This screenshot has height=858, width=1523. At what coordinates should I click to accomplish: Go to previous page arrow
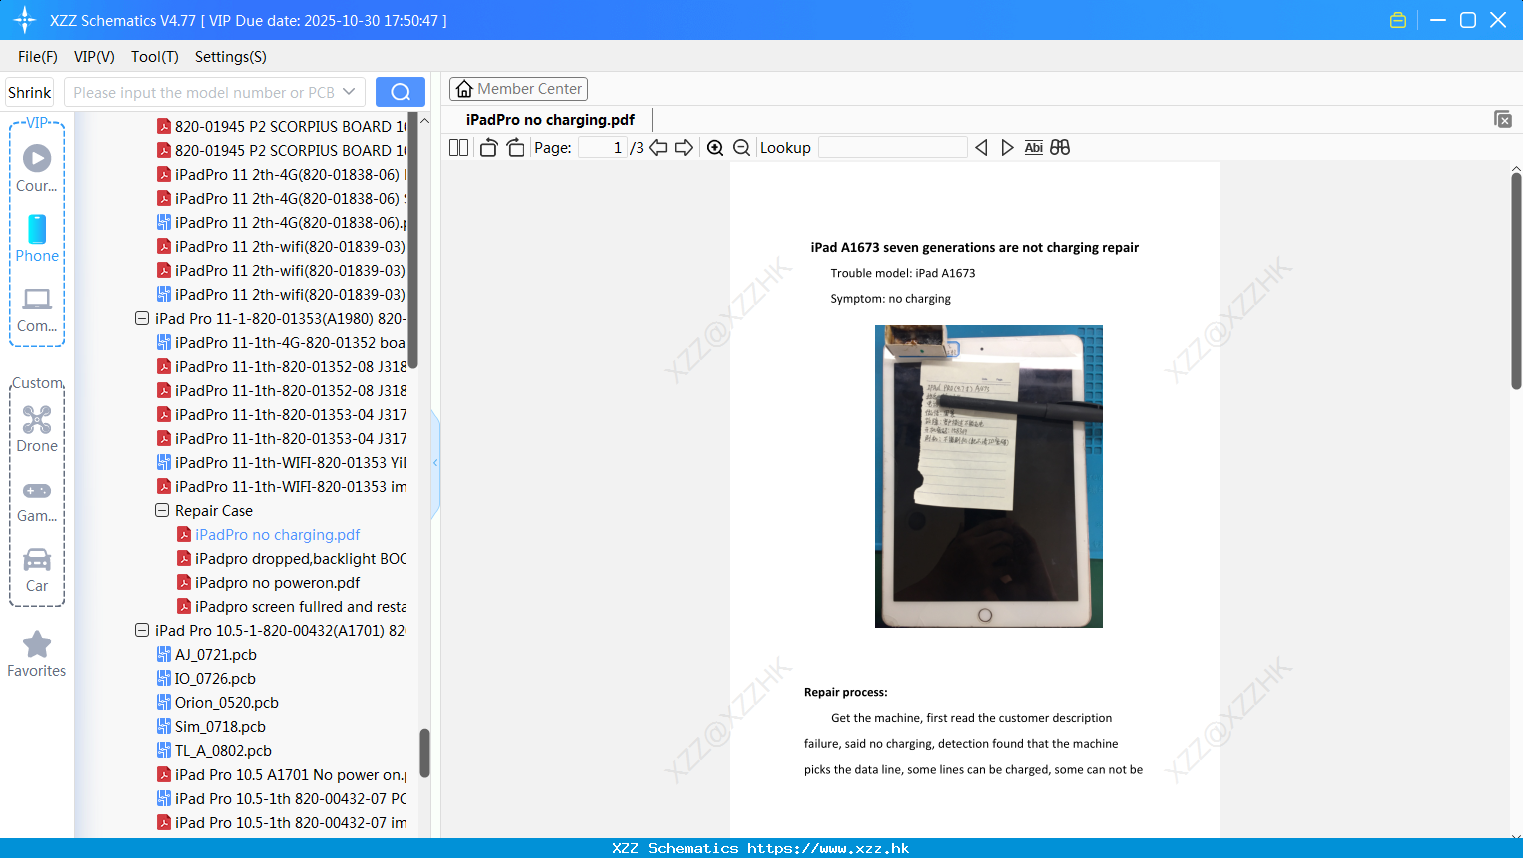point(658,147)
